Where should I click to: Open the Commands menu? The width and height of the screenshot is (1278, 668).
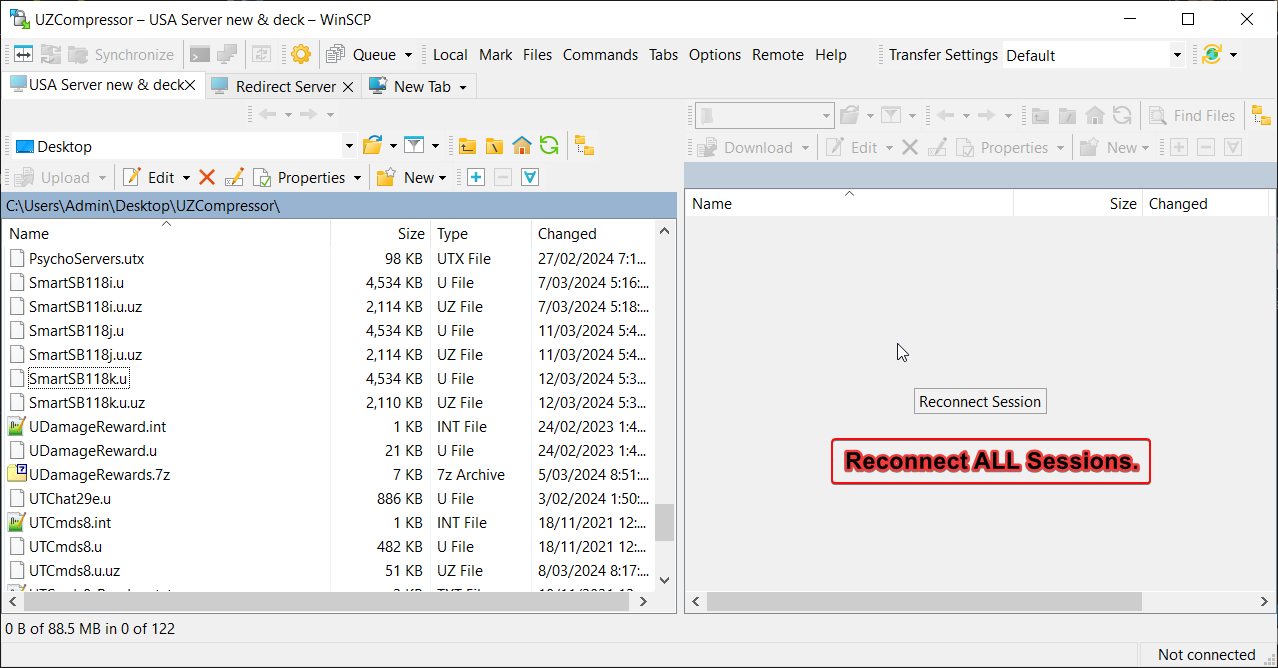(600, 55)
